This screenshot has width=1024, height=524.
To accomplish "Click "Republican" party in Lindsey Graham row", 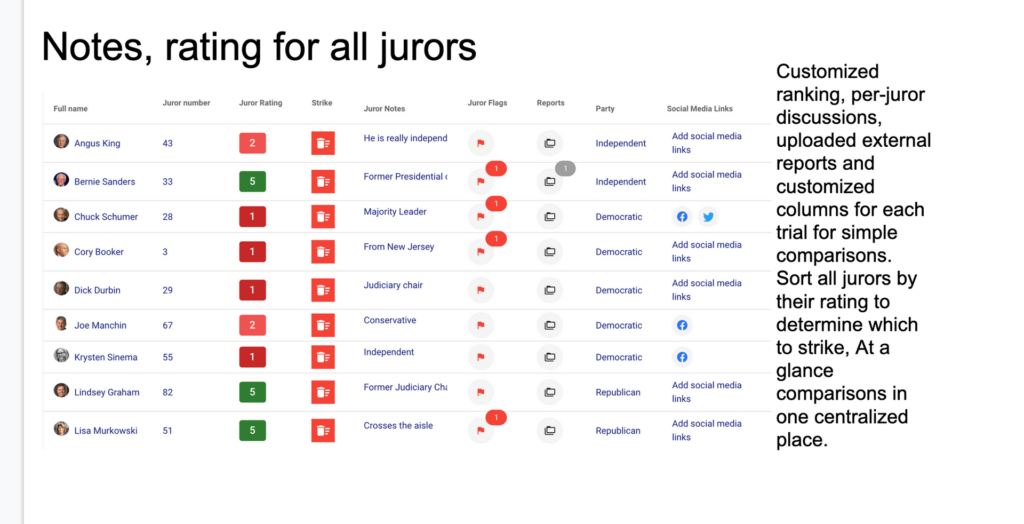I will coord(618,393).
